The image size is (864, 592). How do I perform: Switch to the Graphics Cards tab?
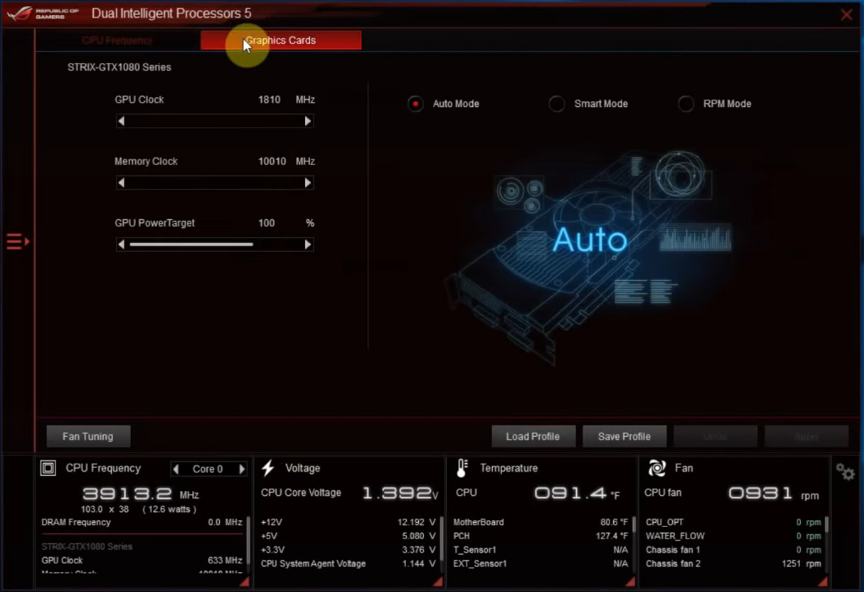(x=281, y=40)
